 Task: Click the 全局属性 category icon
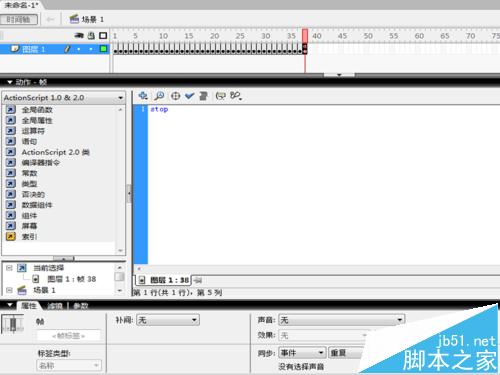click(x=11, y=120)
